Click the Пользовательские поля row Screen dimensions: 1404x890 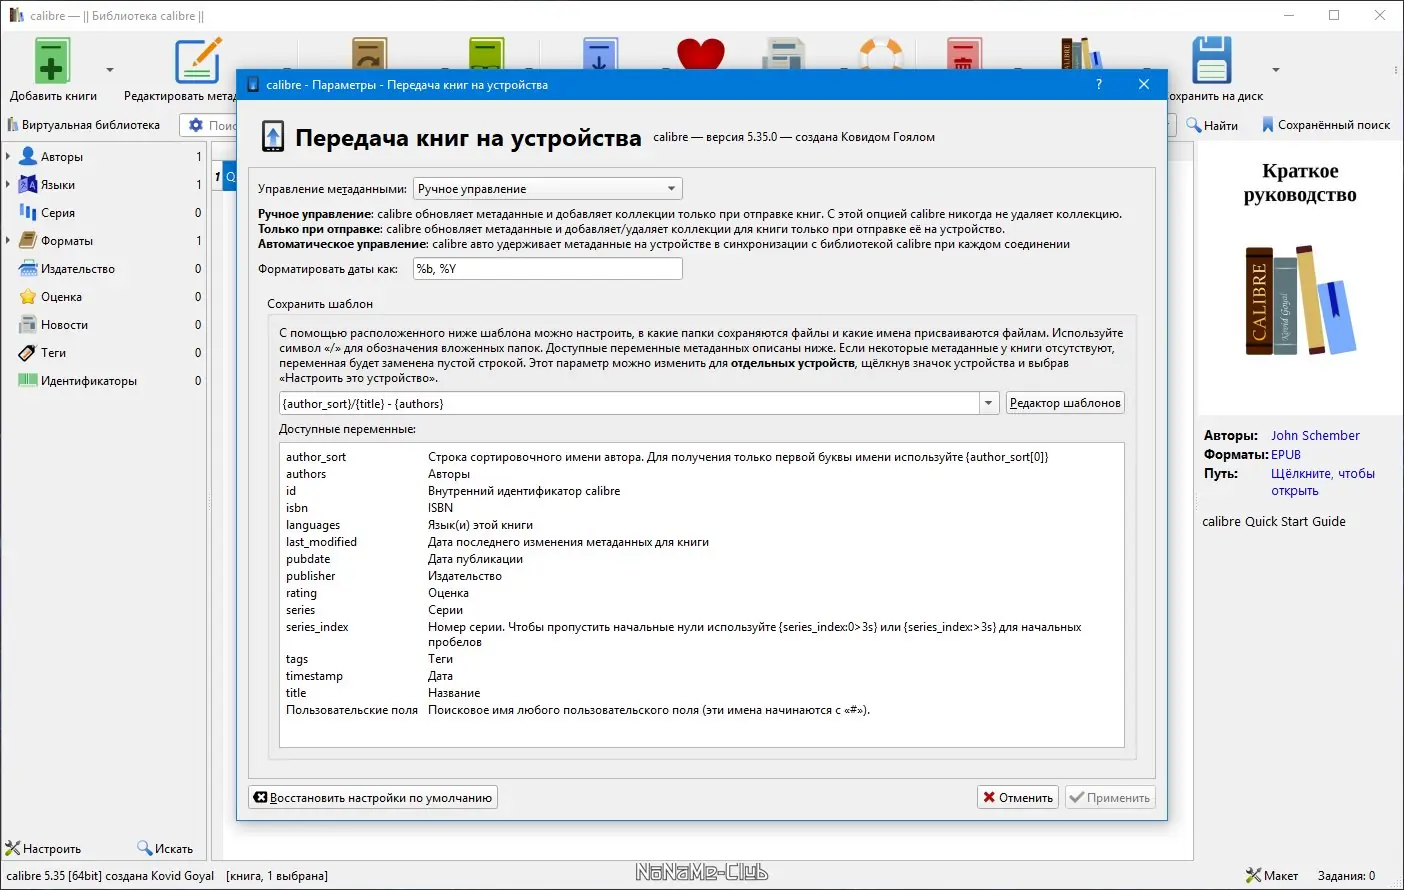click(702, 710)
